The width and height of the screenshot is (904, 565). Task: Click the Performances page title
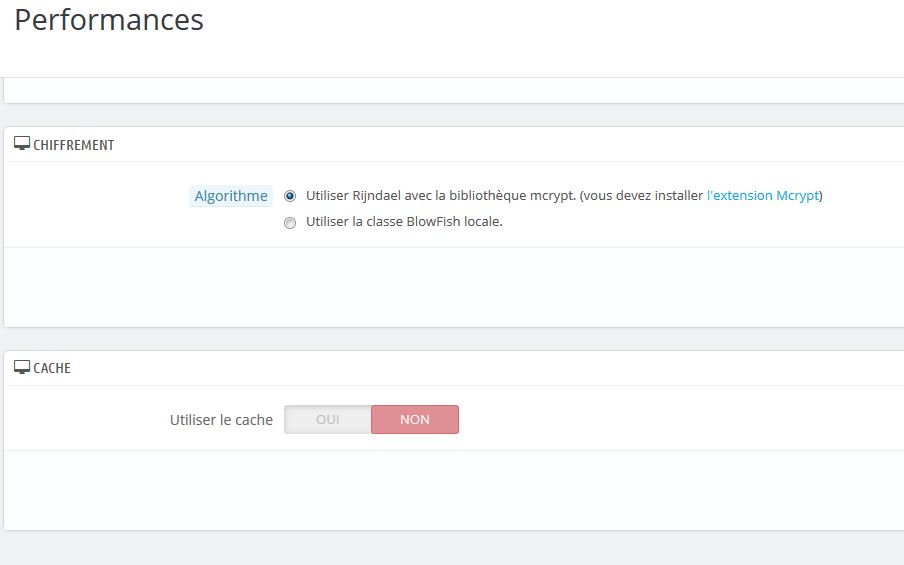click(x=109, y=20)
